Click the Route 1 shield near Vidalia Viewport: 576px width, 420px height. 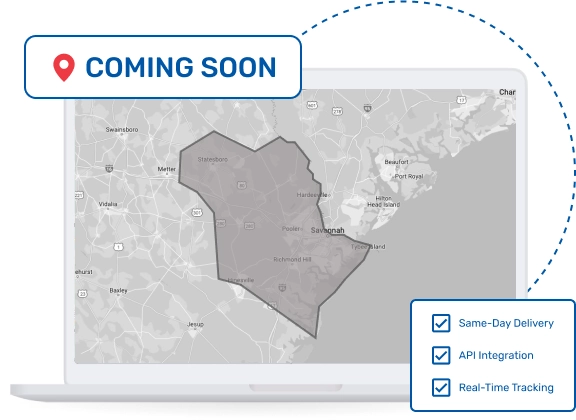(x=118, y=247)
